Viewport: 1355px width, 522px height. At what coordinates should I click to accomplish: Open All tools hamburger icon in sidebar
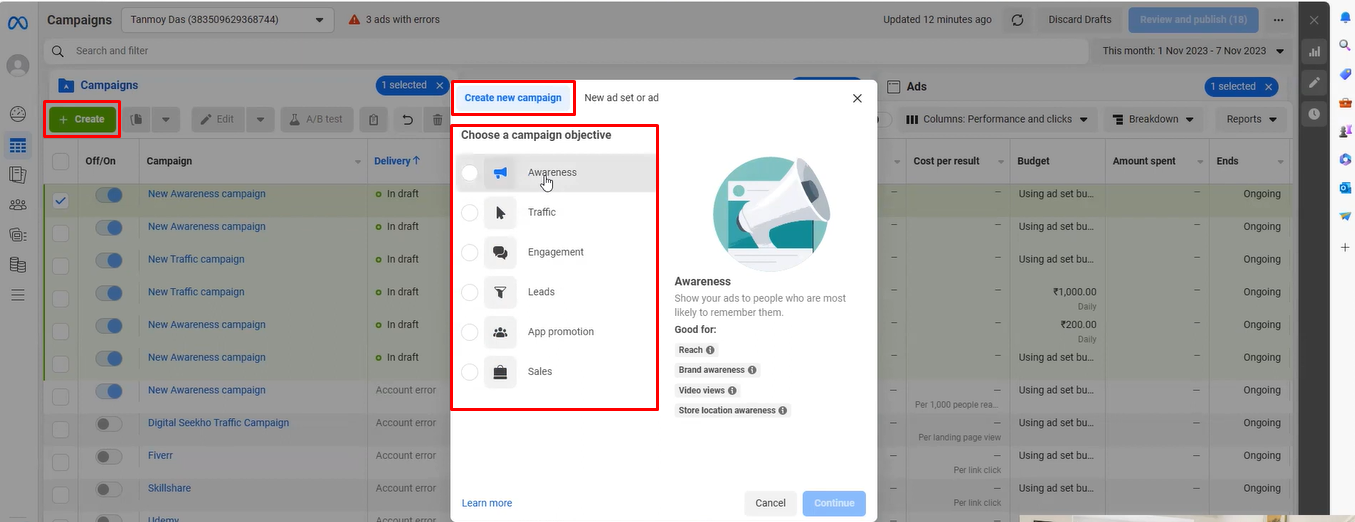click(18, 295)
